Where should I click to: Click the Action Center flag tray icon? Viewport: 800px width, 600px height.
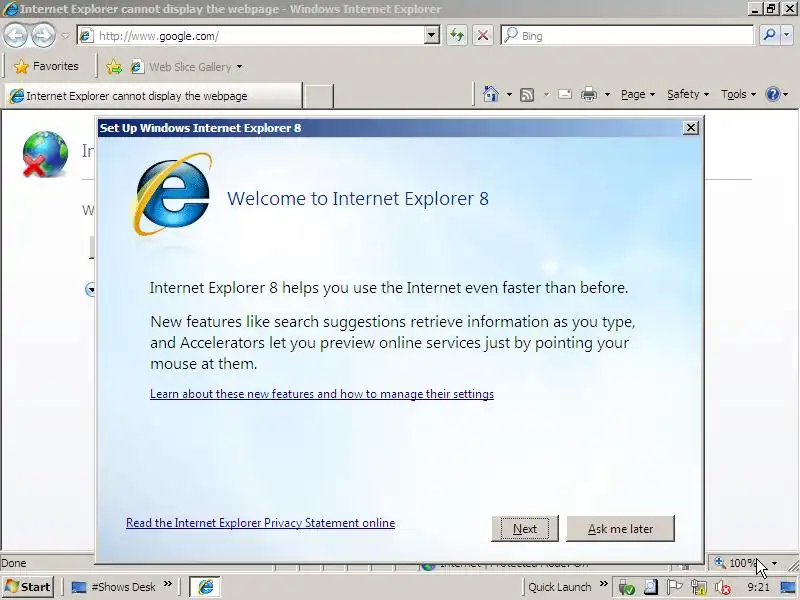pyautogui.click(x=674, y=587)
